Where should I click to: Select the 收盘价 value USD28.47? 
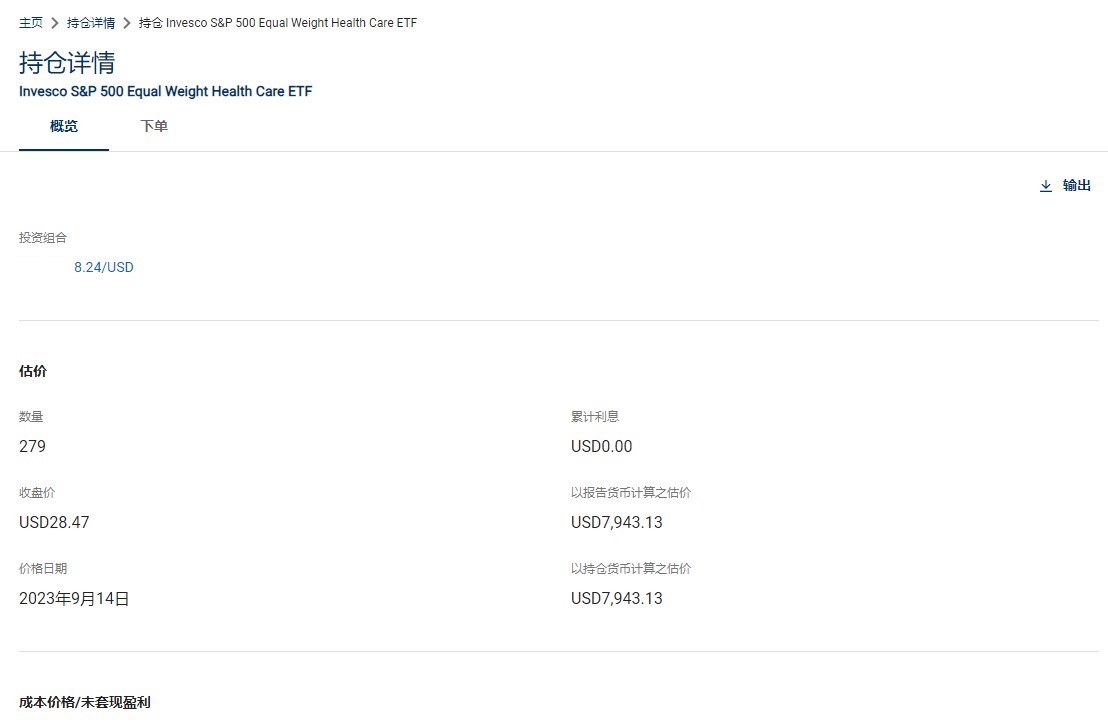(54, 523)
